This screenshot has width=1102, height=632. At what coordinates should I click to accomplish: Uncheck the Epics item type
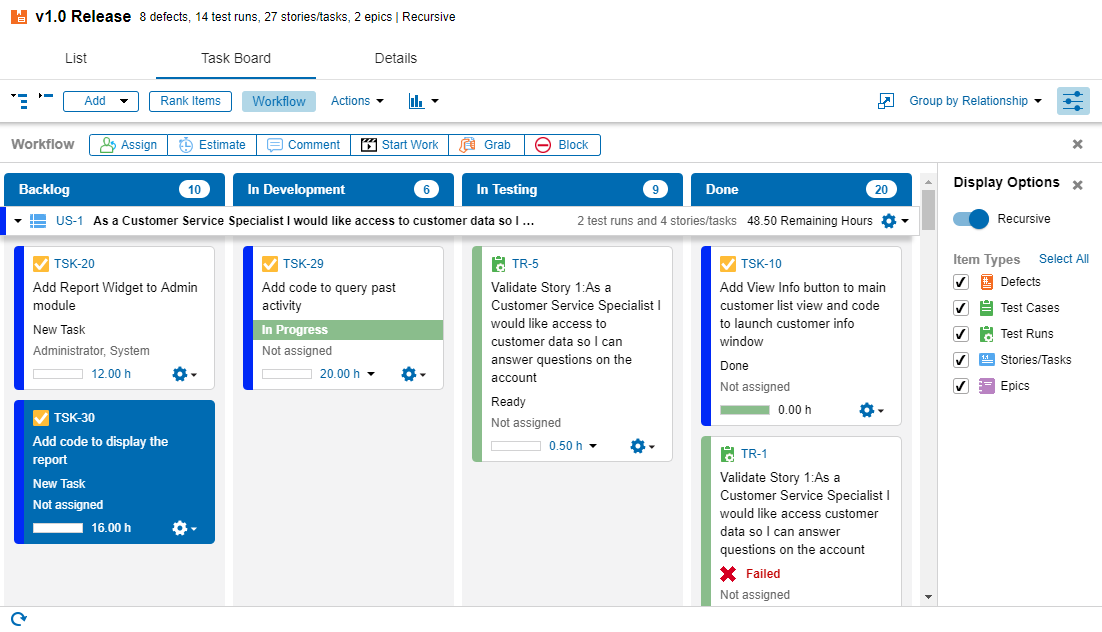pyautogui.click(x=960, y=385)
